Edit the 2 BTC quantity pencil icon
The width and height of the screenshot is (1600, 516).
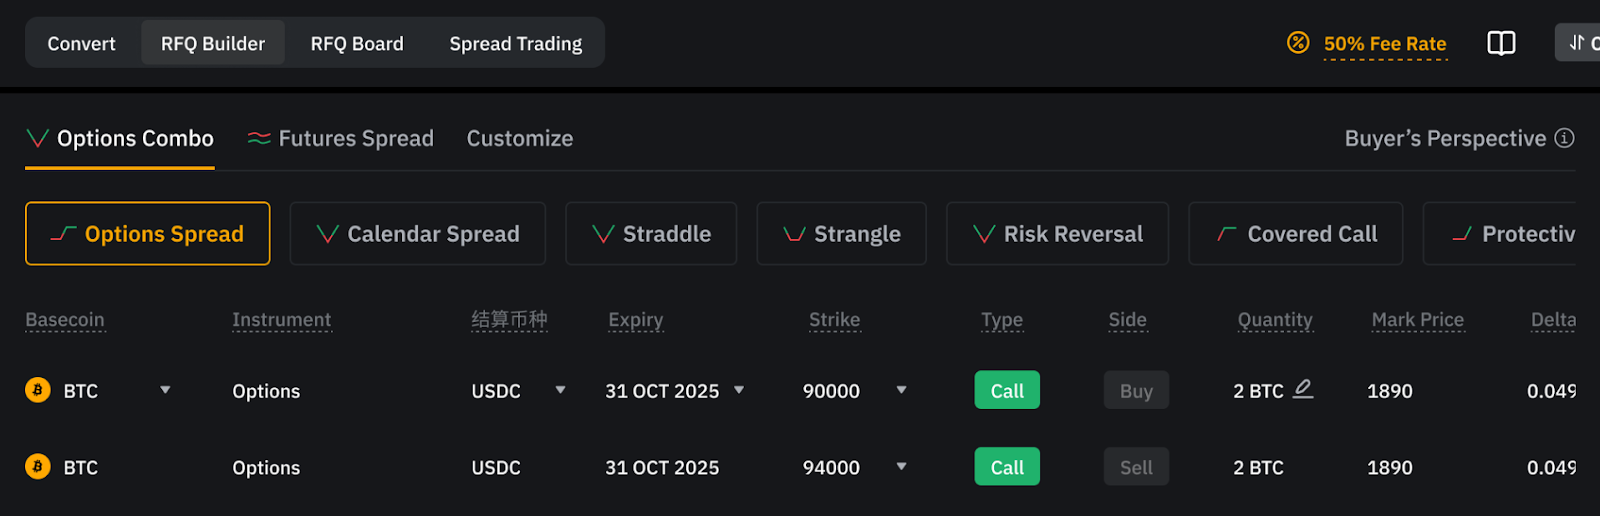(1303, 389)
